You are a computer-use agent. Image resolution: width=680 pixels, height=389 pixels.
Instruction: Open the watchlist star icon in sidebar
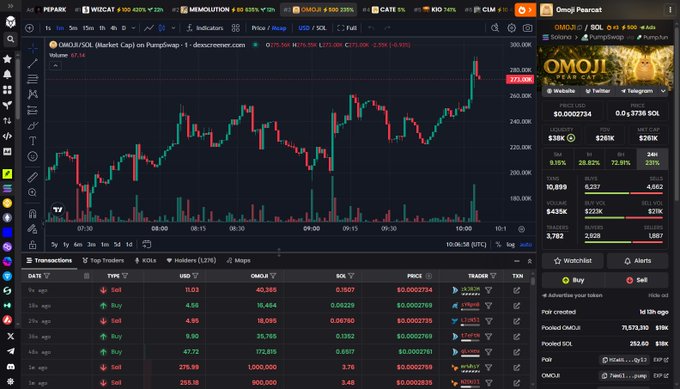click(7, 59)
